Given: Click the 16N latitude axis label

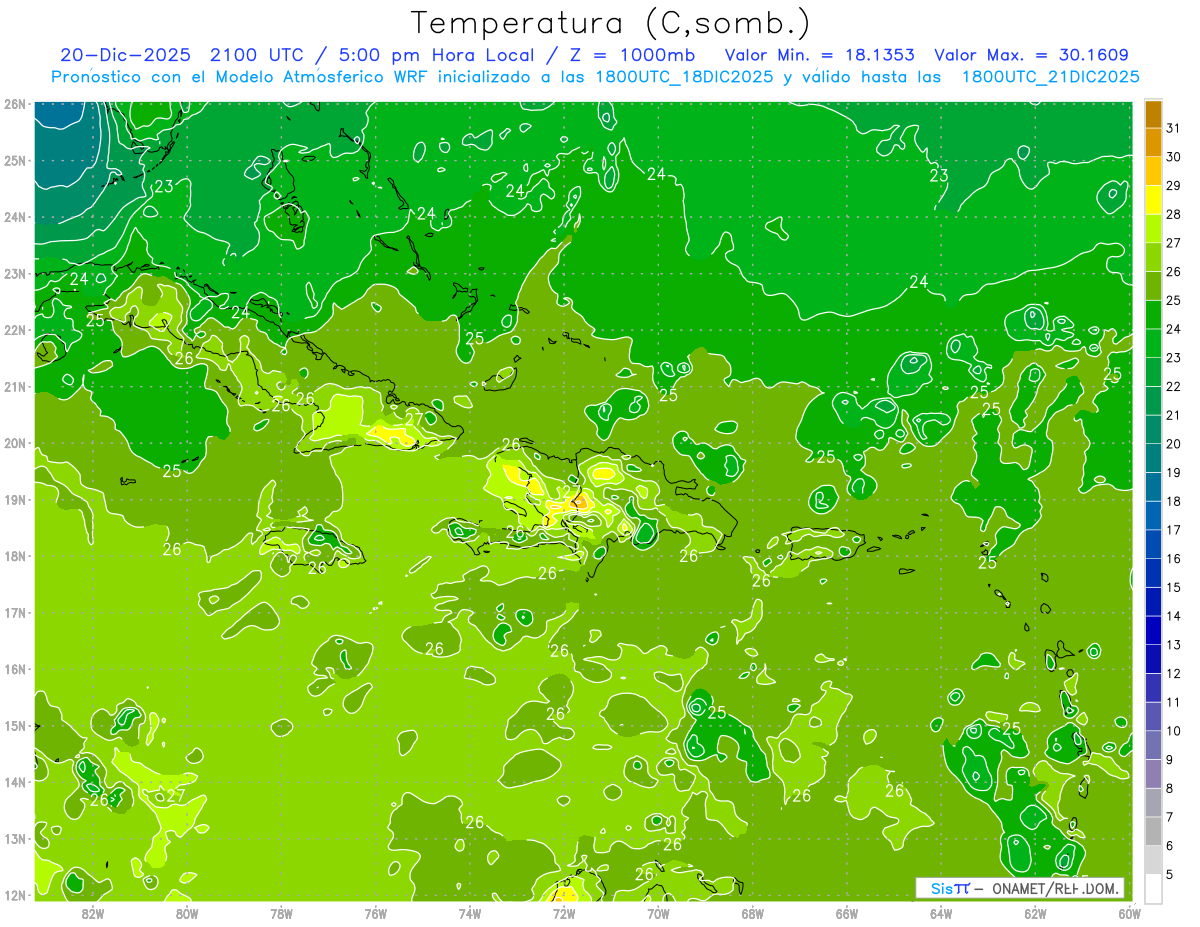Looking at the screenshot, I should 15,669.
